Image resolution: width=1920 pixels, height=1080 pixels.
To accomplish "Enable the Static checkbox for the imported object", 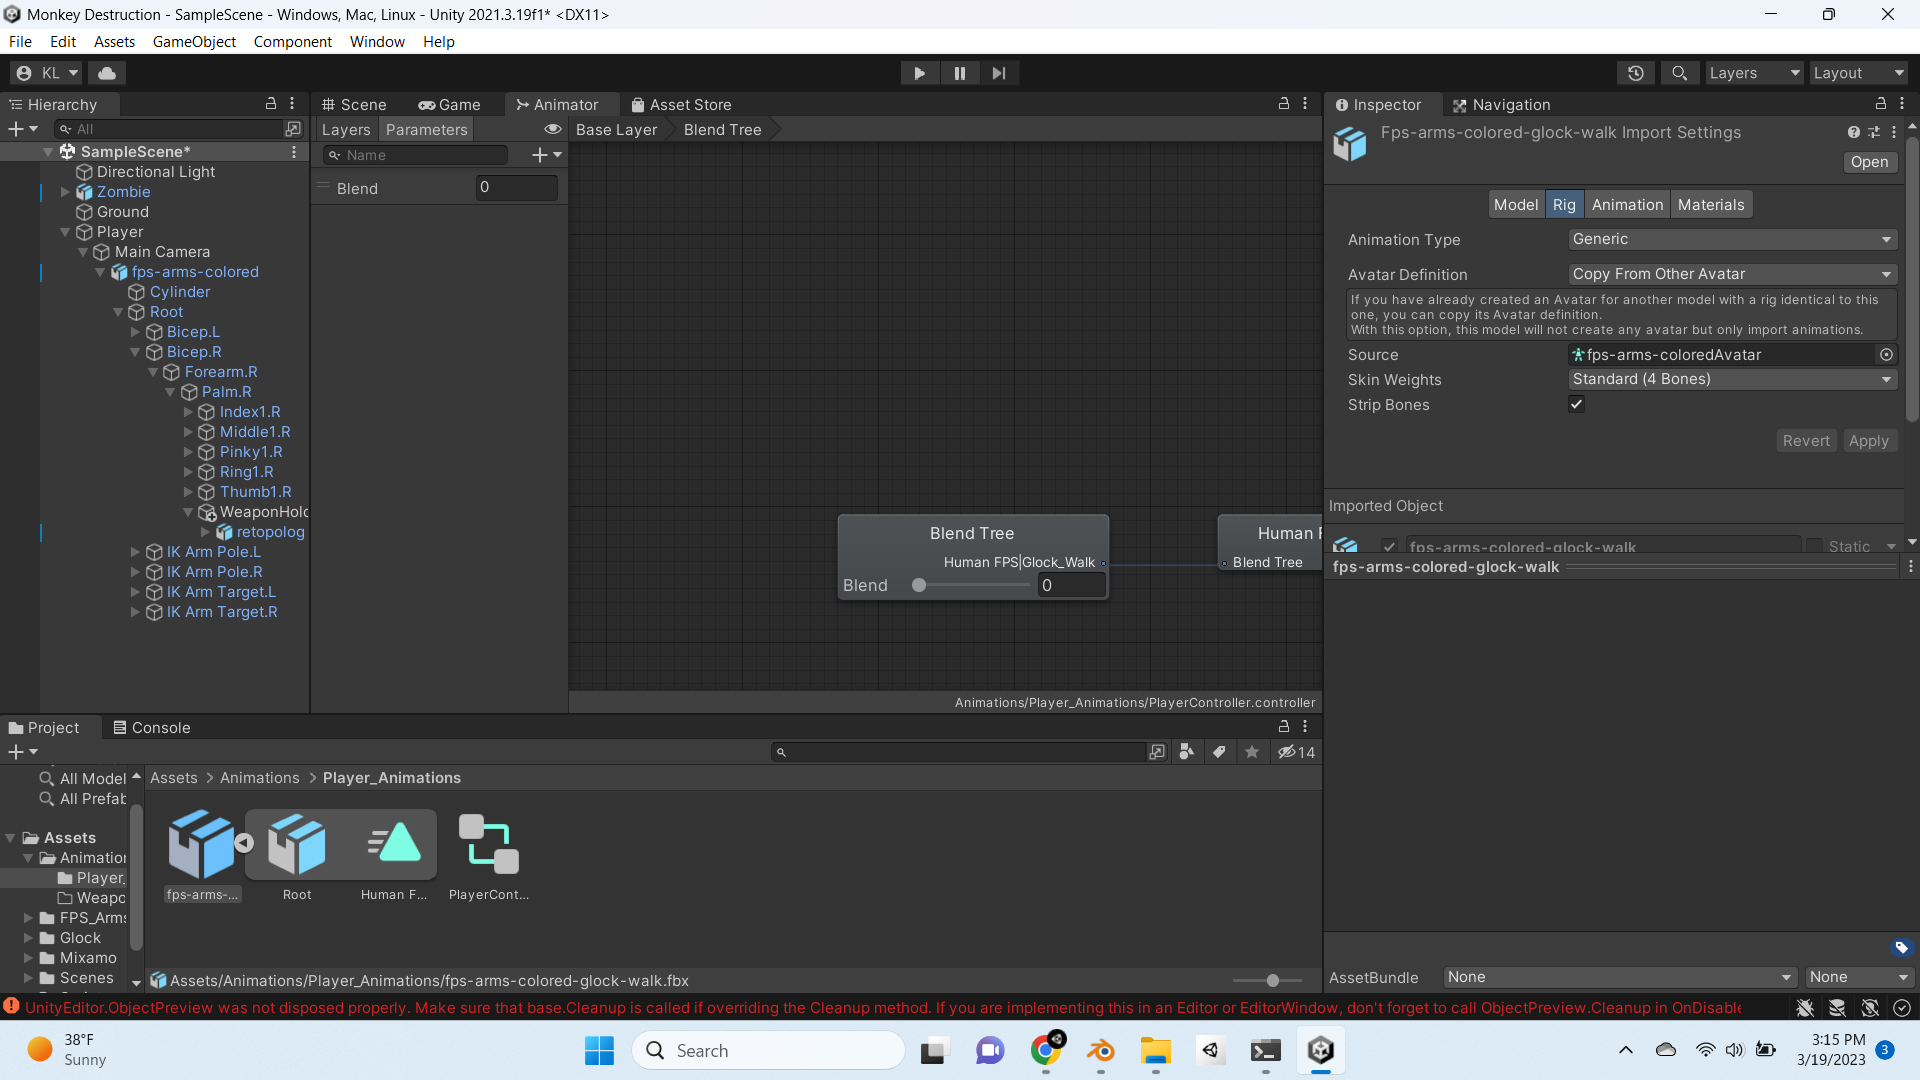I will point(1814,545).
